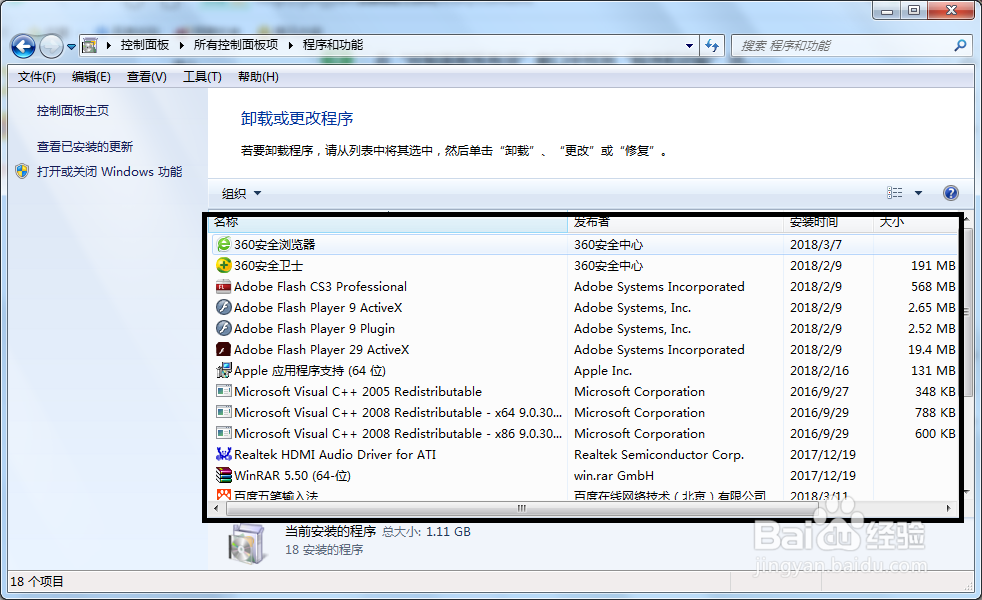Image resolution: width=982 pixels, height=600 pixels.
Task: Open the 工具(T) menu
Action: click(202, 76)
